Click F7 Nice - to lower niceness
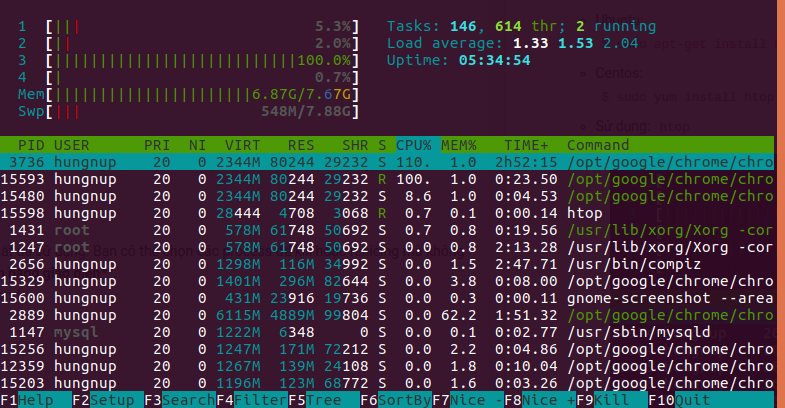This screenshot has height=408, width=785. [x=468, y=400]
